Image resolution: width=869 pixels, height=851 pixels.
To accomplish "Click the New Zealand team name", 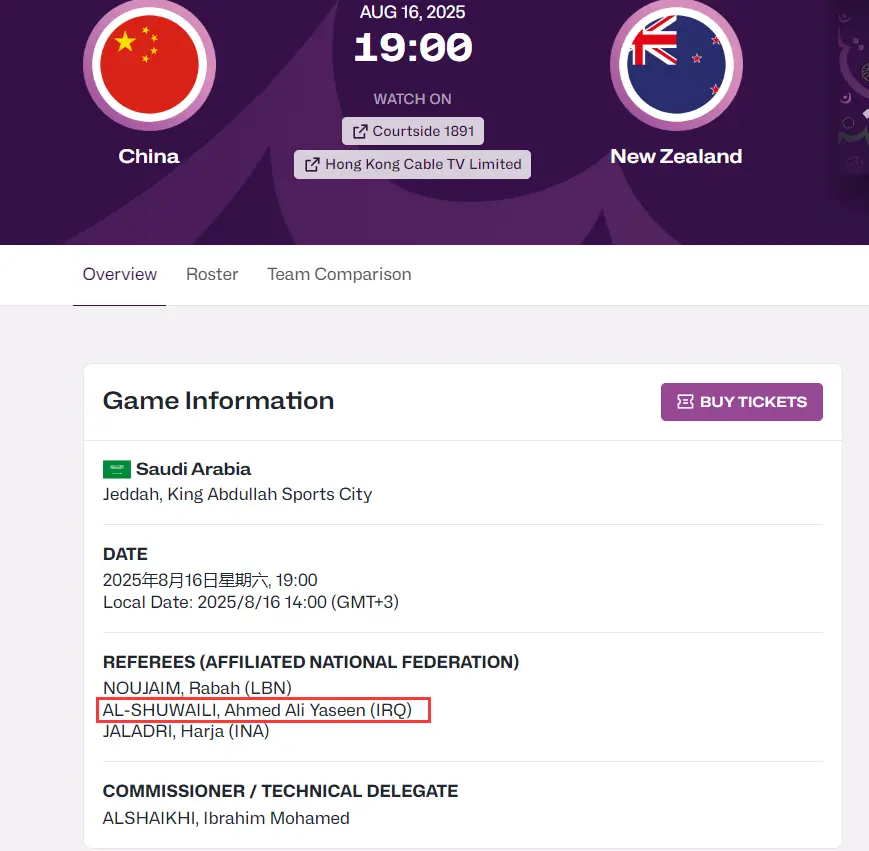I will click(676, 156).
